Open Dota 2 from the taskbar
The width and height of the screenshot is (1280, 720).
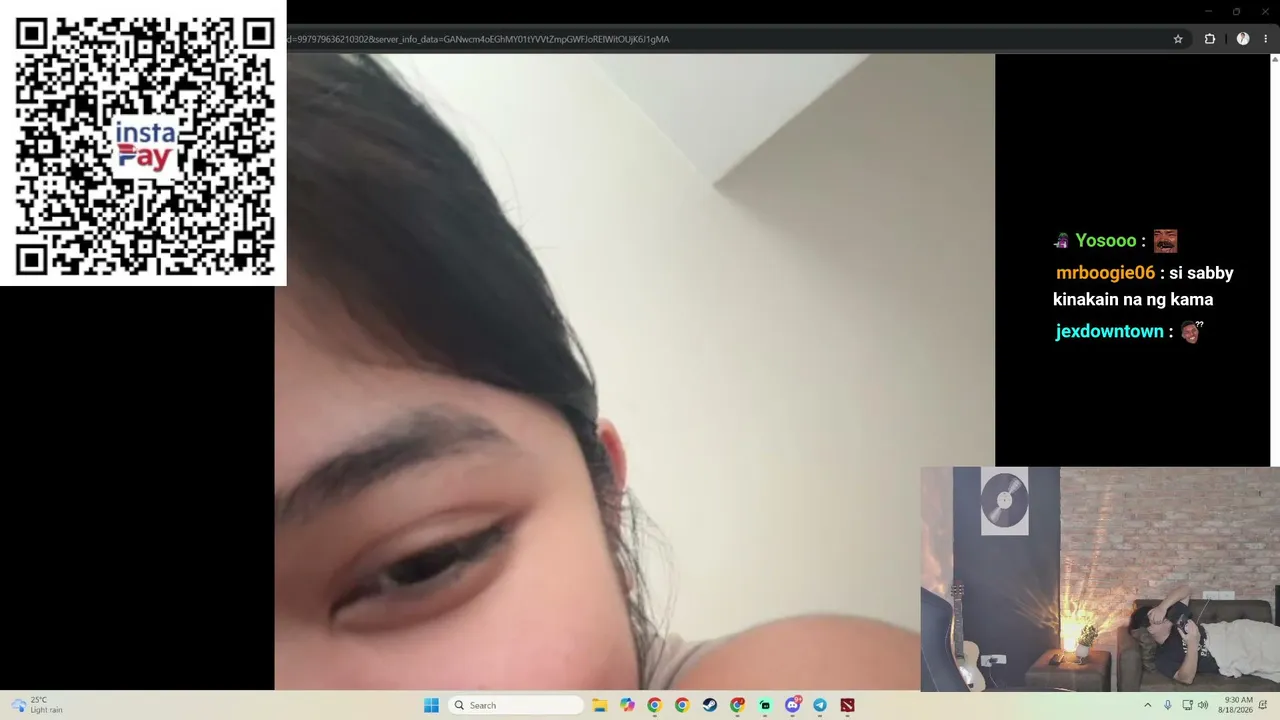848,705
